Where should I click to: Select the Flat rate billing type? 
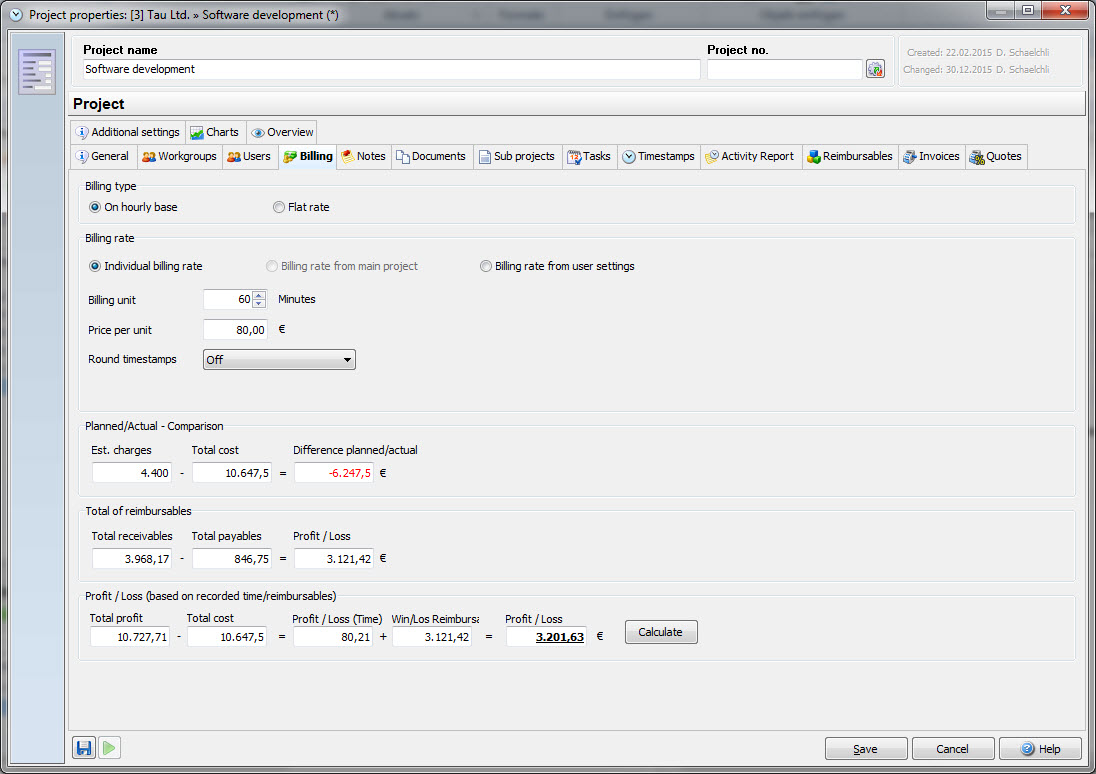(x=279, y=207)
